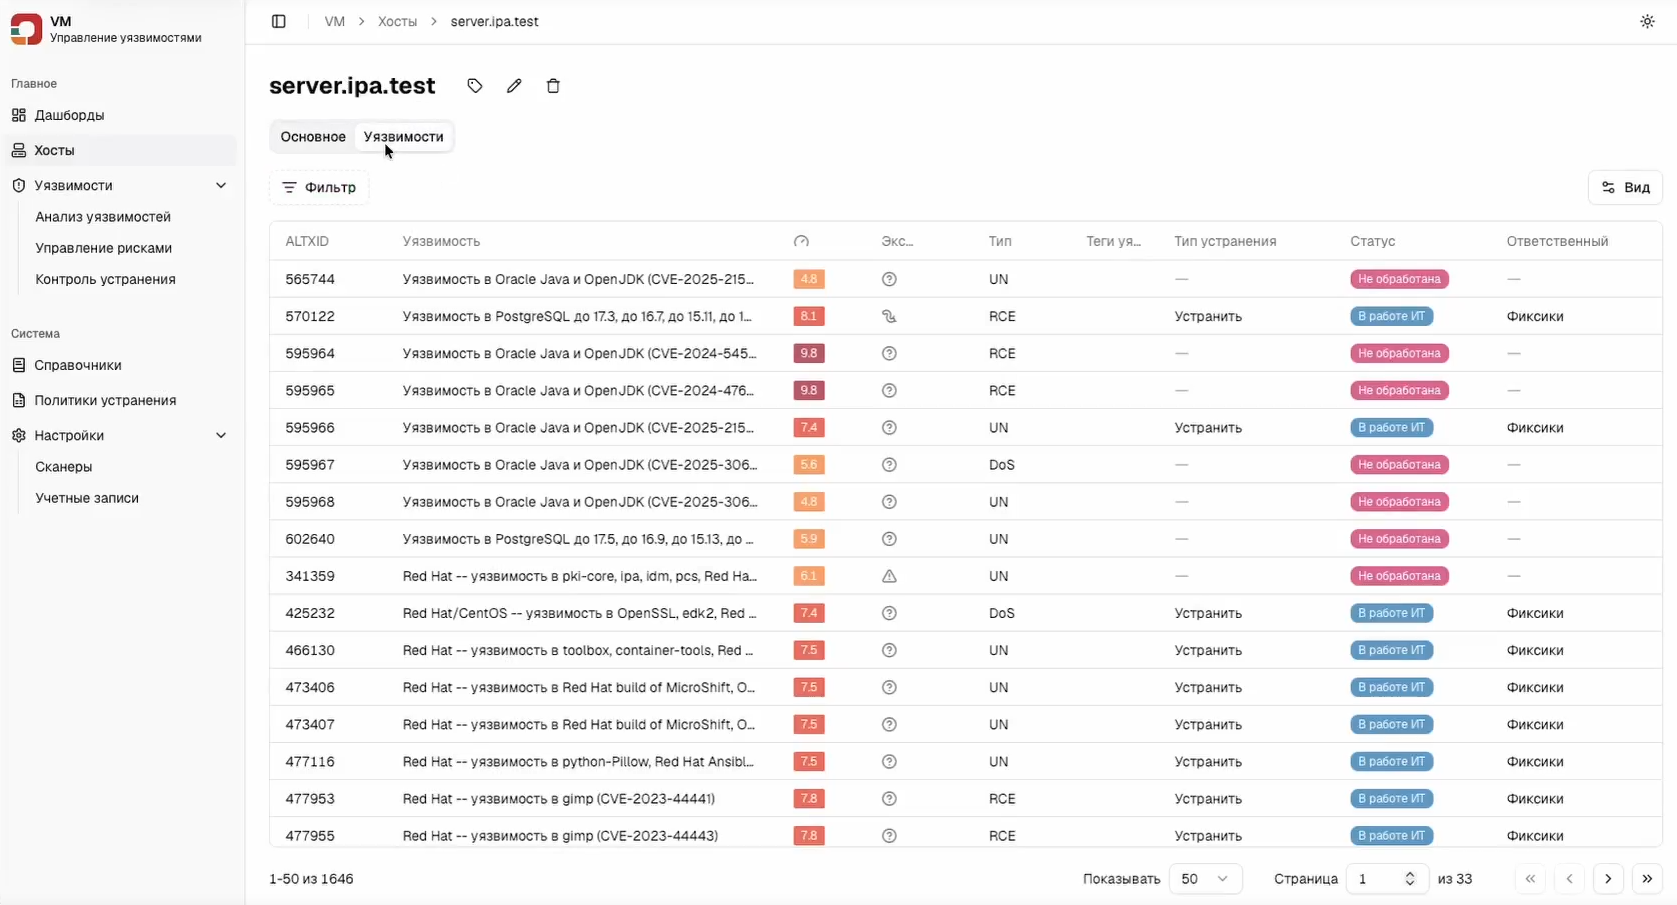The image size is (1677, 905).
Task: Switch to the Основное tab
Action: tap(313, 137)
